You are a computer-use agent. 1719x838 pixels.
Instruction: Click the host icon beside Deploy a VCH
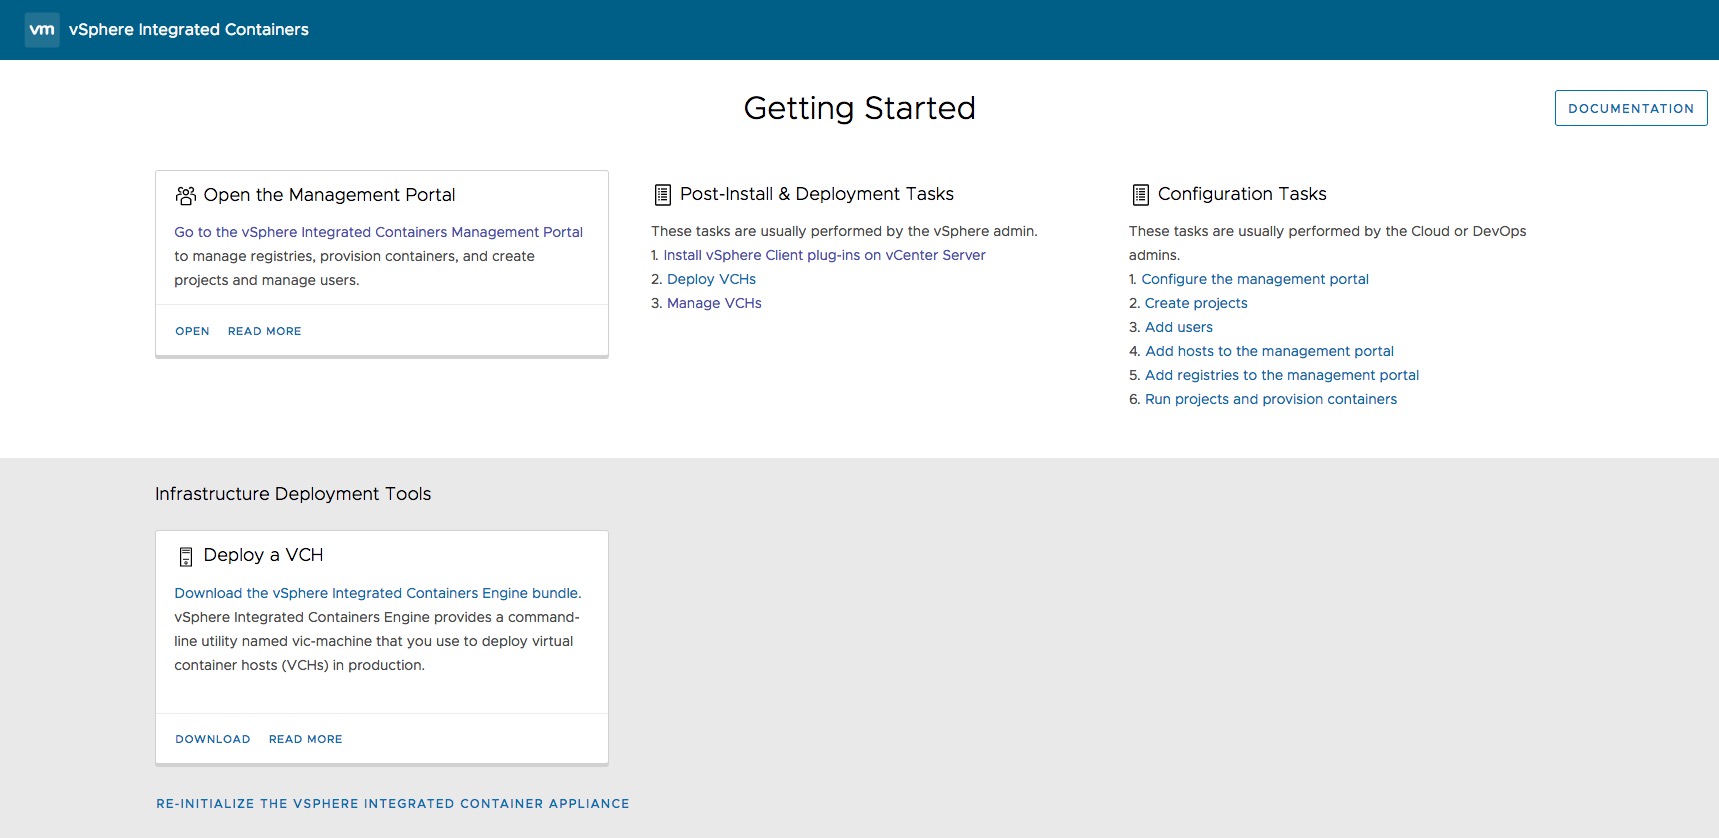pyautogui.click(x=186, y=557)
